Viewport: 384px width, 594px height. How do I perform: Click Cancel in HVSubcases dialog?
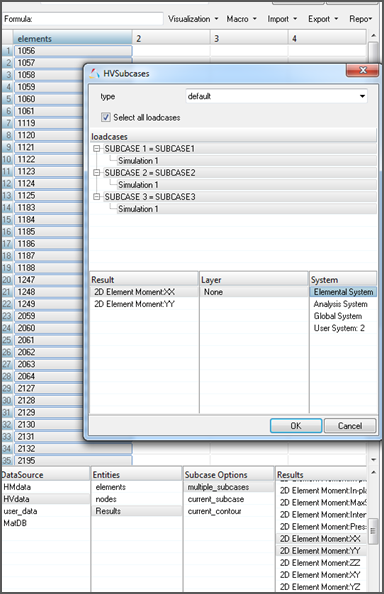[x=350, y=426]
